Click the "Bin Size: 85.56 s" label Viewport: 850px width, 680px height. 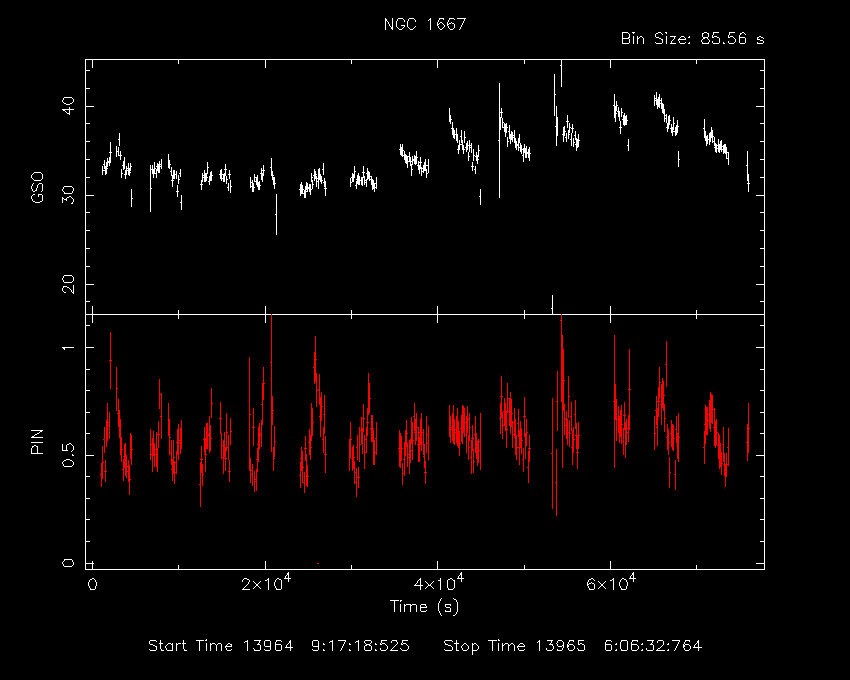click(692, 39)
